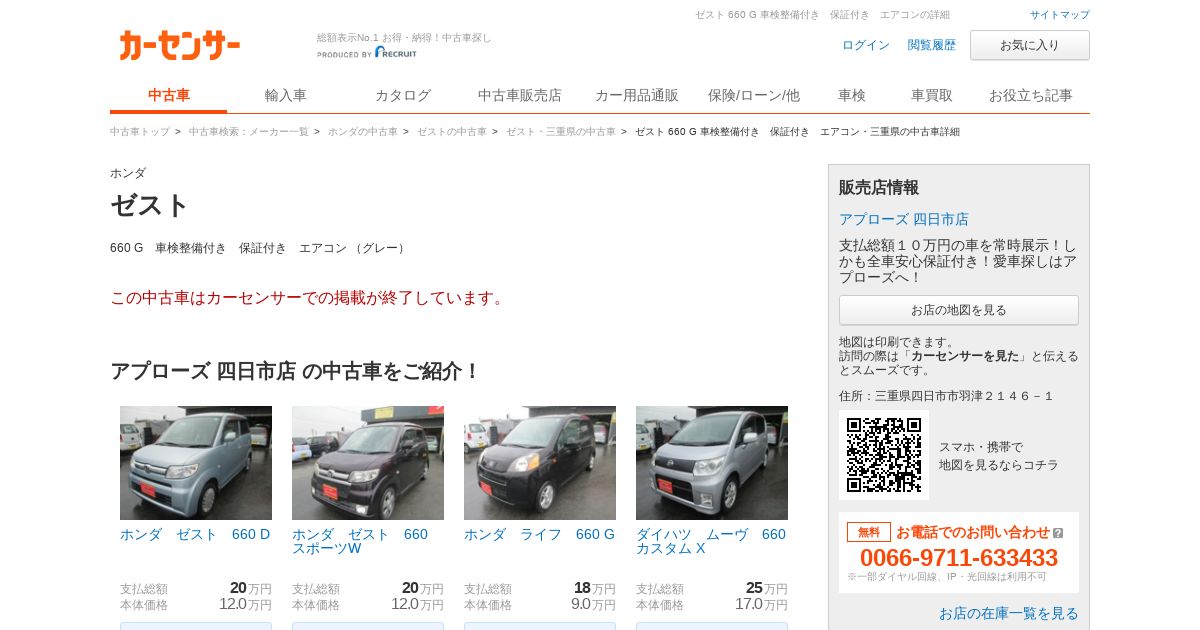1200x630 pixels.
Task: Click the カーセンサー logo
Action: pos(180,45)
